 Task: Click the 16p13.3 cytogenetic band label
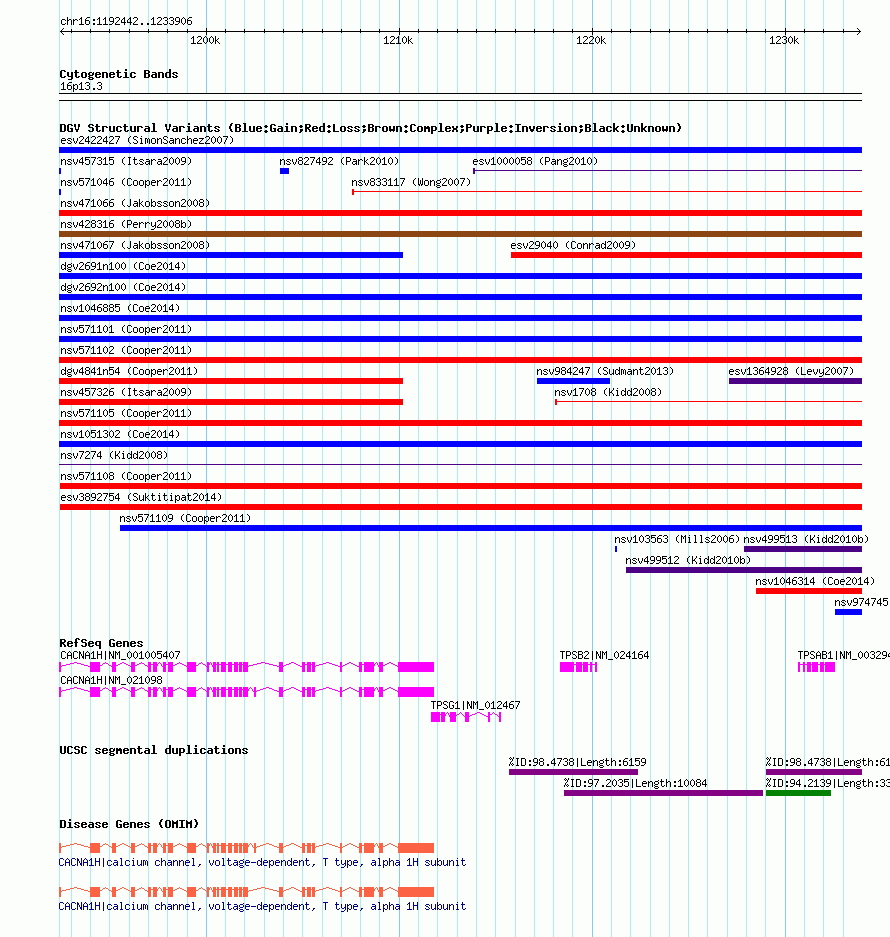[x=81, y=86]
